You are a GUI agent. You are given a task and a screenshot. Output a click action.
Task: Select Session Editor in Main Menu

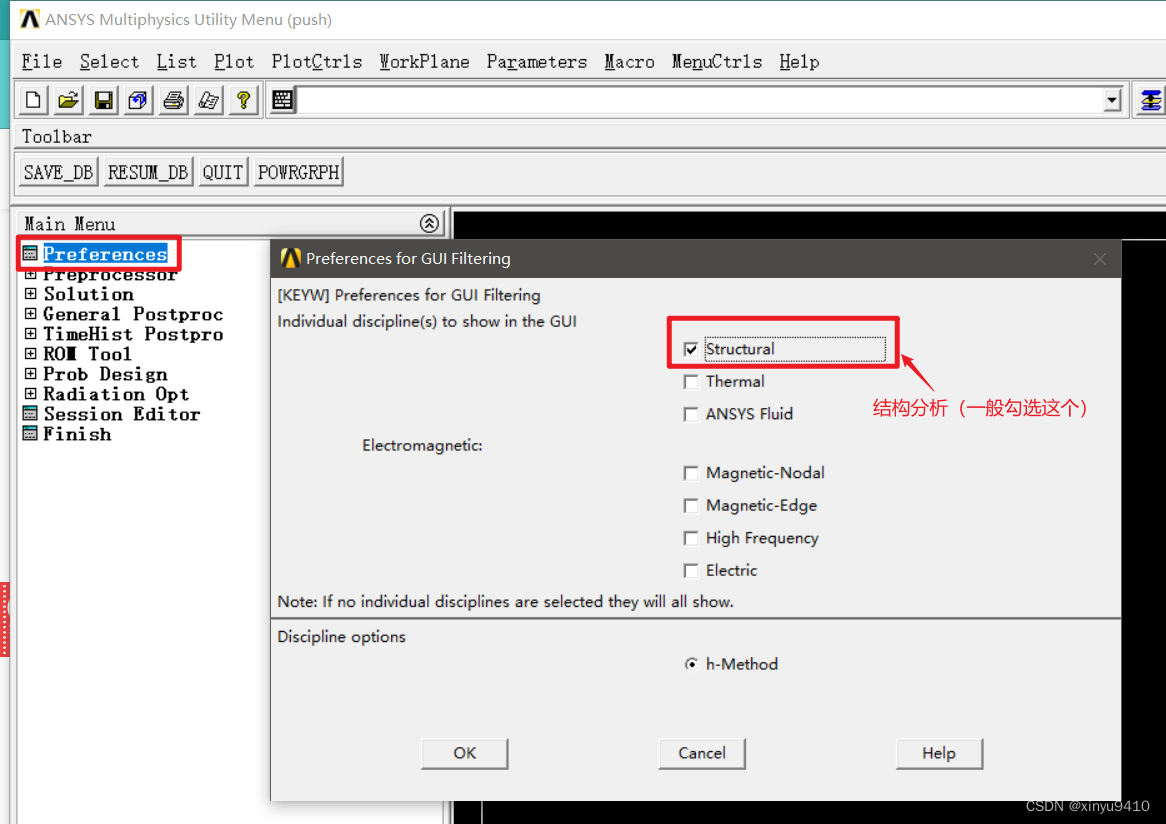122,414
